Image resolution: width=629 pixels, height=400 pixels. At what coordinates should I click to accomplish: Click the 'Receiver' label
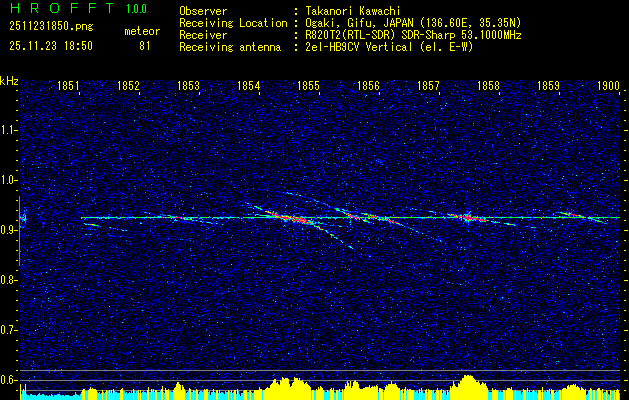click(x=203, y=35)
